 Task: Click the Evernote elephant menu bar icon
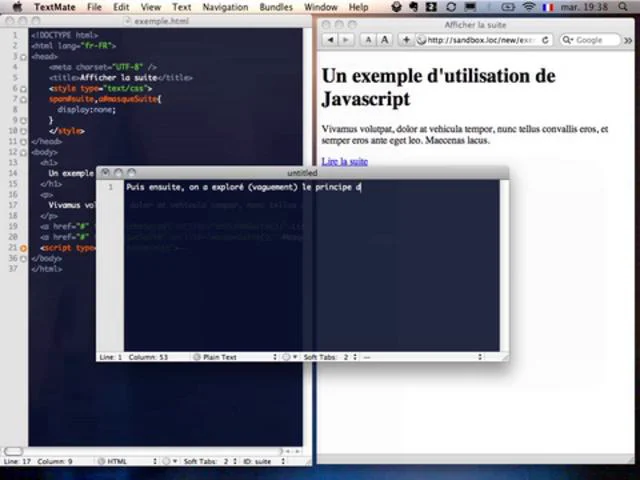(x=413, y=7)
